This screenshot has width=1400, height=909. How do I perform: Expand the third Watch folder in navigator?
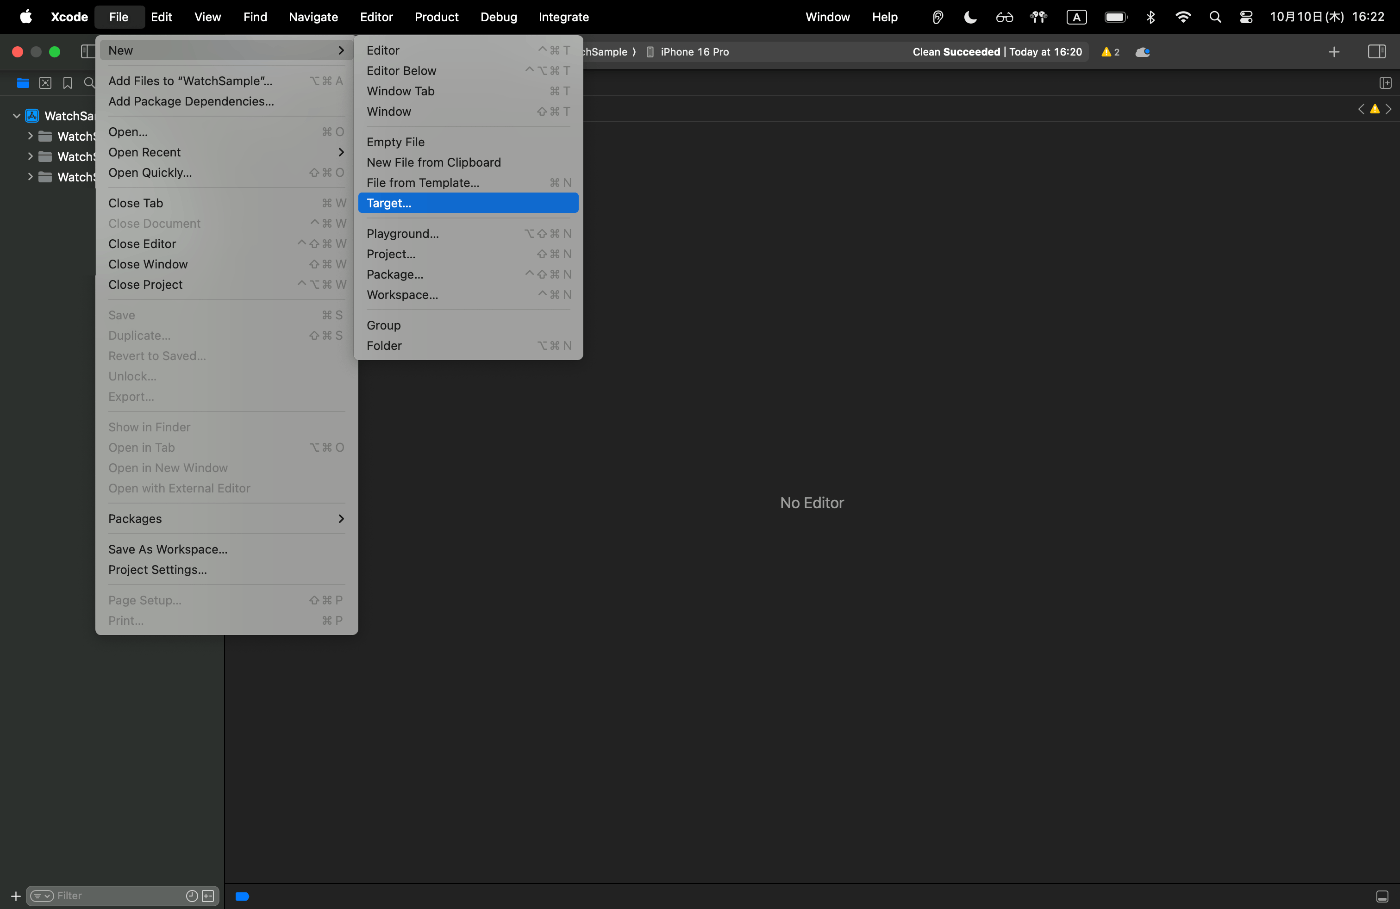[30, 177]
